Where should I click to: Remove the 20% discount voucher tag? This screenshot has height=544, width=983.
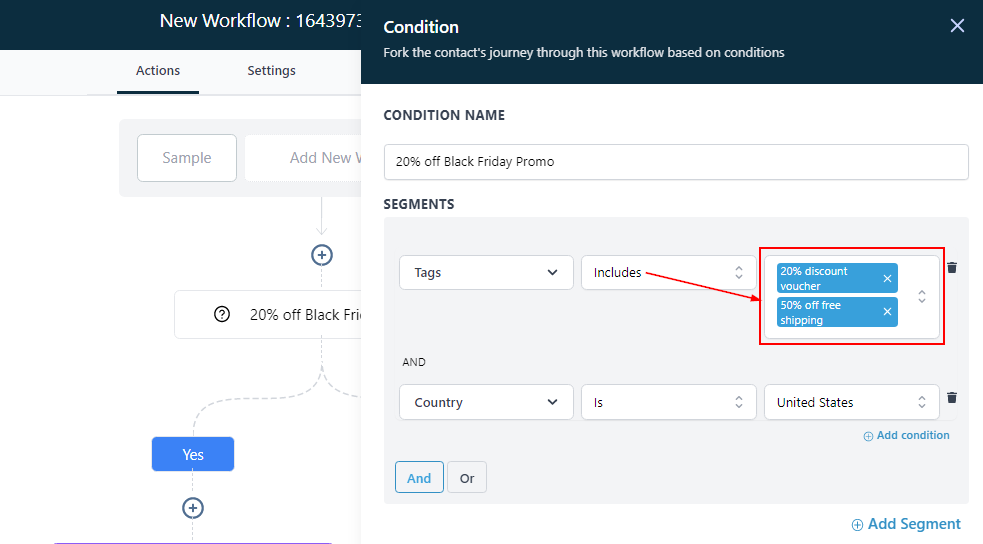pyautogui.click(x=887, y=279)
